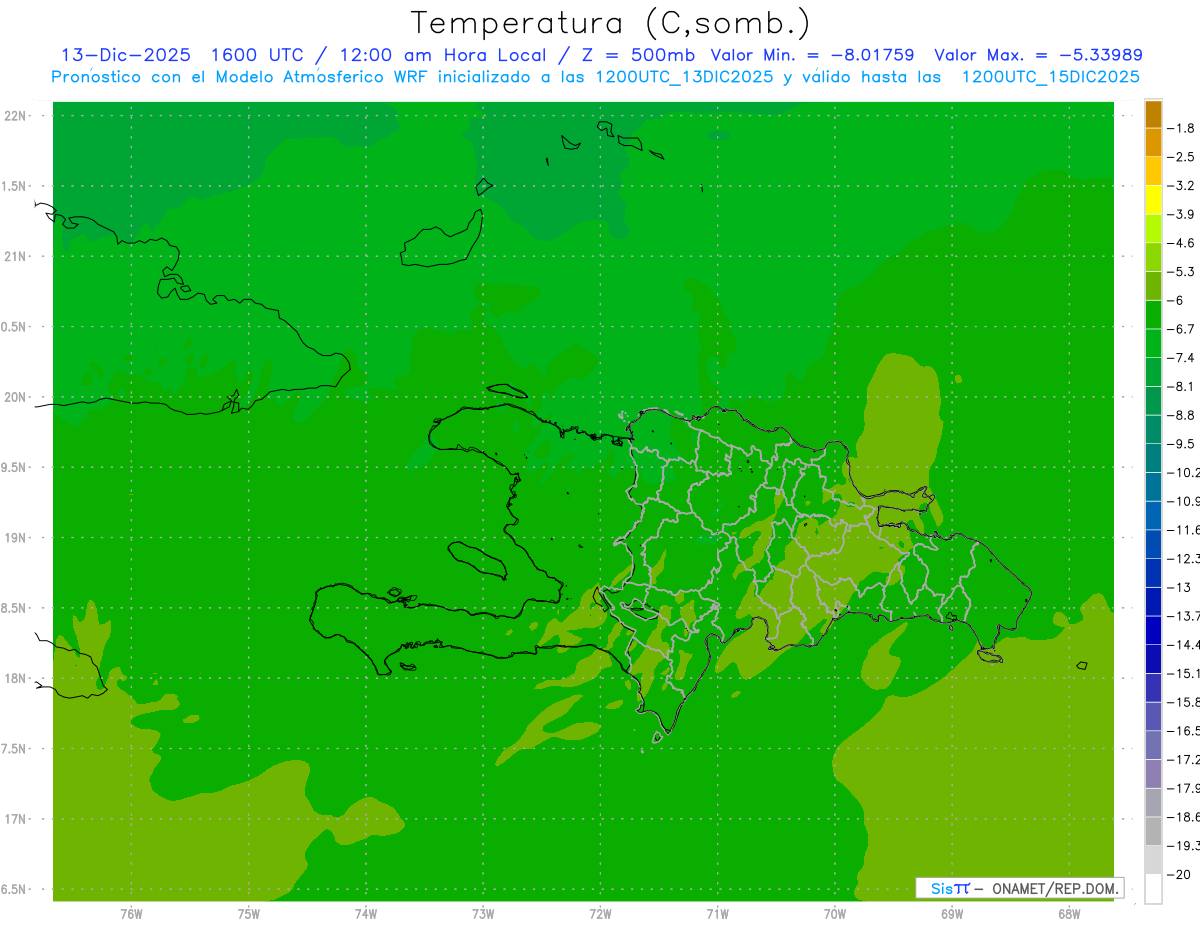Click the '-16.5' colorbar label
The height and width of the screenshot is (927, 1200).
(1183, 731)
